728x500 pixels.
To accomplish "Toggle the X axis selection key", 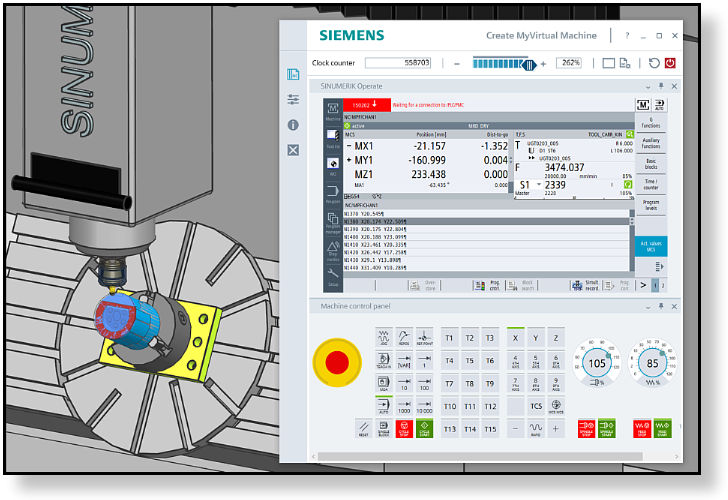I will click(515, 338).
